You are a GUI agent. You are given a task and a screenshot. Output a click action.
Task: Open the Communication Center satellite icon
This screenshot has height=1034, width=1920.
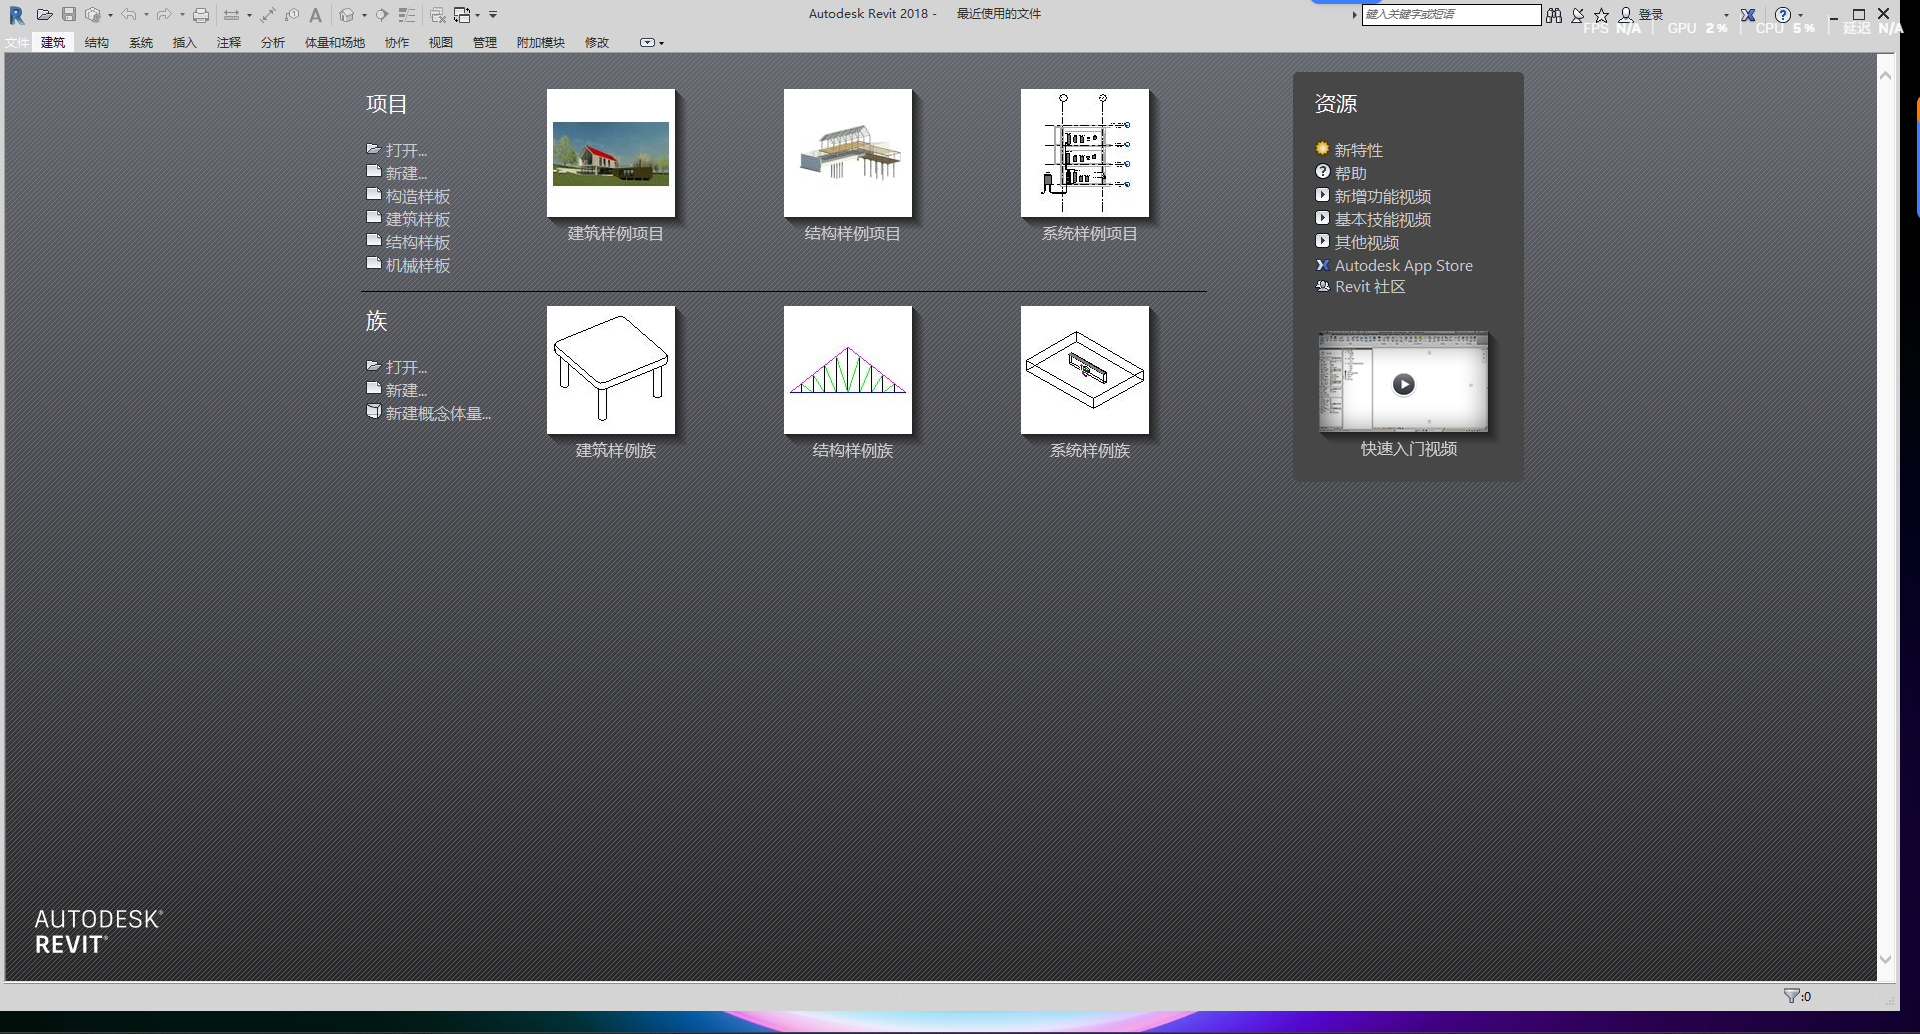tap(1578, 14)
